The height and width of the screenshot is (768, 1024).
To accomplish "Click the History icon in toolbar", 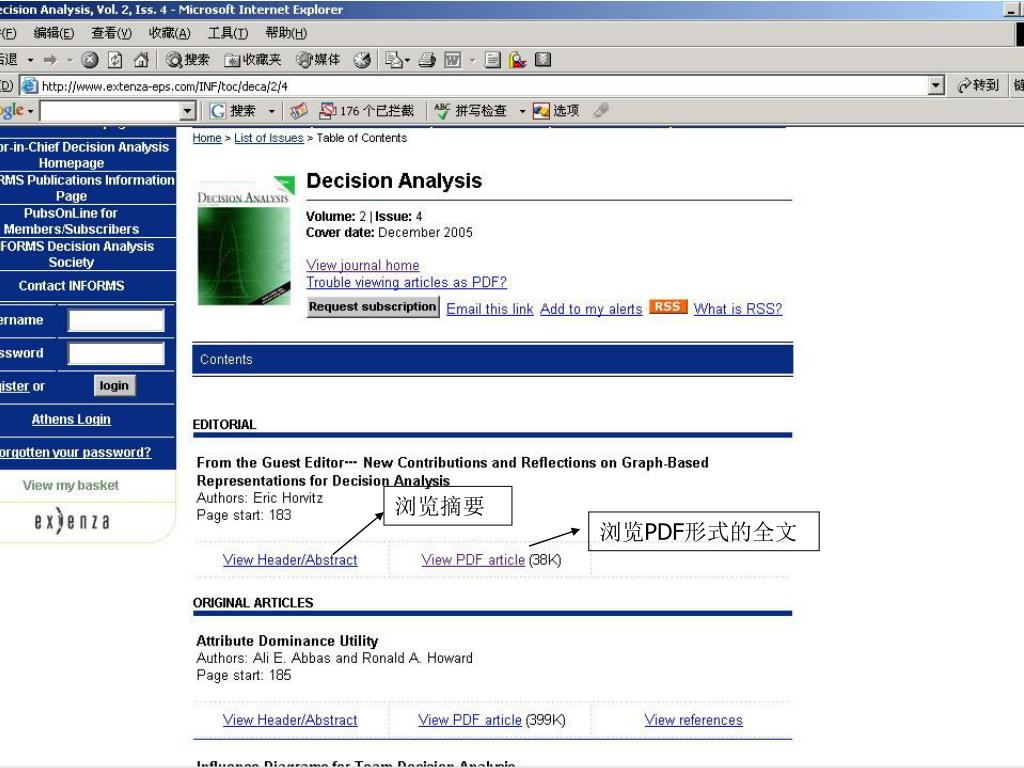I will (x=362, y=60).
